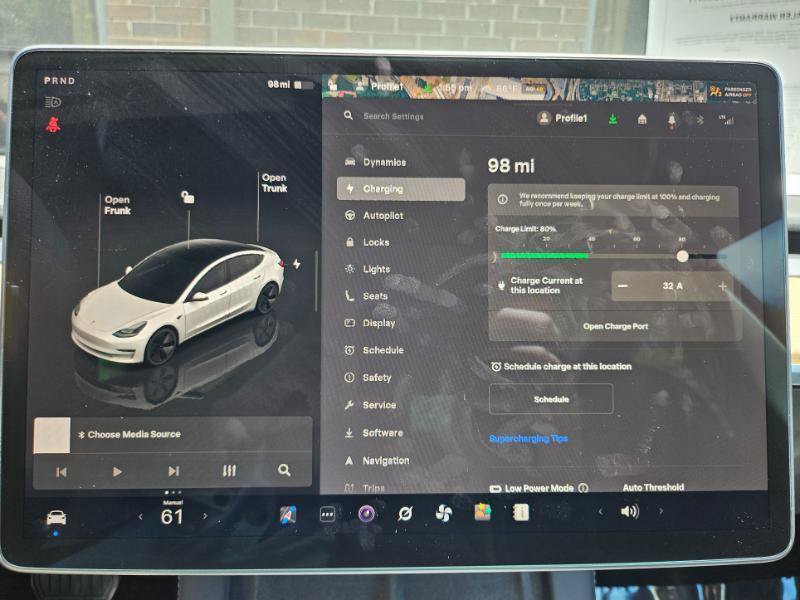Open the Profile1 driver profile selector

563,118
